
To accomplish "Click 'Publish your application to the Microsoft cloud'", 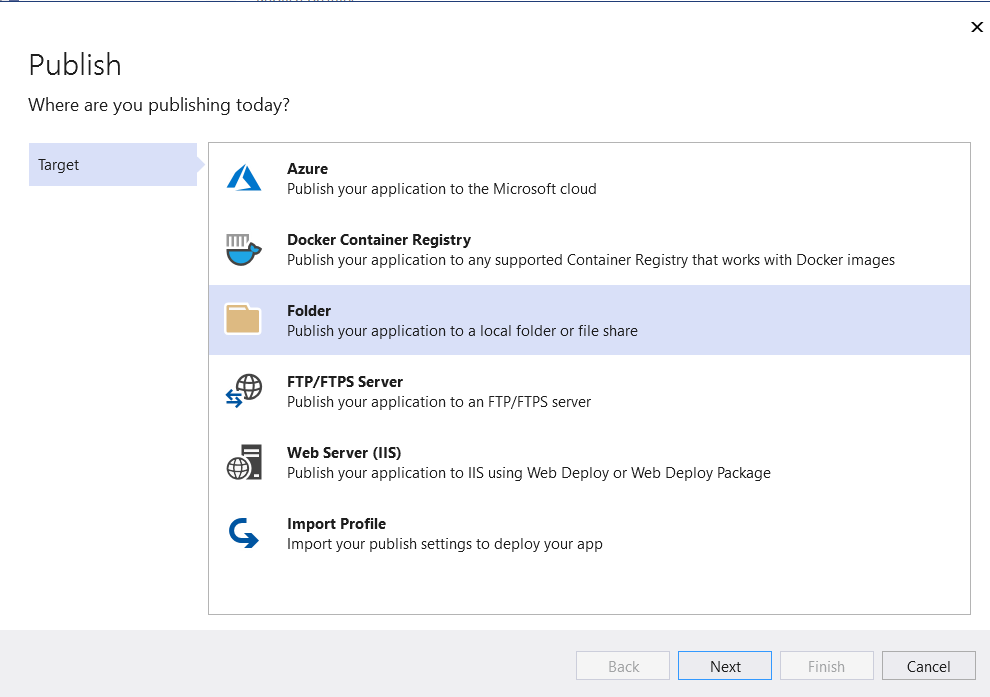I will (442, 189).
